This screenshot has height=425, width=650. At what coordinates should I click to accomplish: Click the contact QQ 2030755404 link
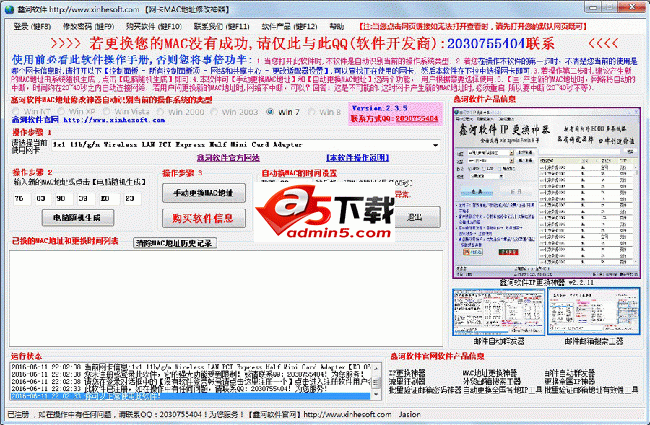(416, 119)
